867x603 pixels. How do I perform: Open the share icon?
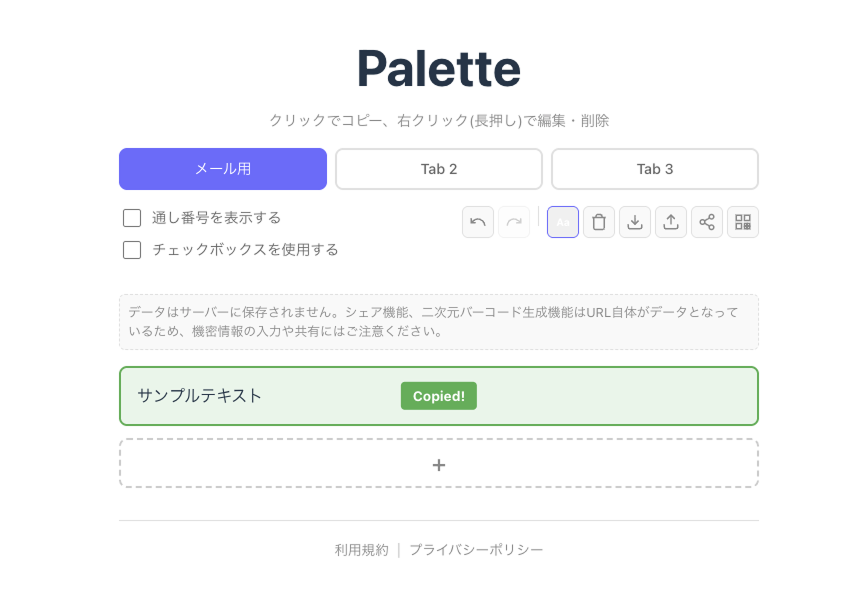tap(706, 222)
